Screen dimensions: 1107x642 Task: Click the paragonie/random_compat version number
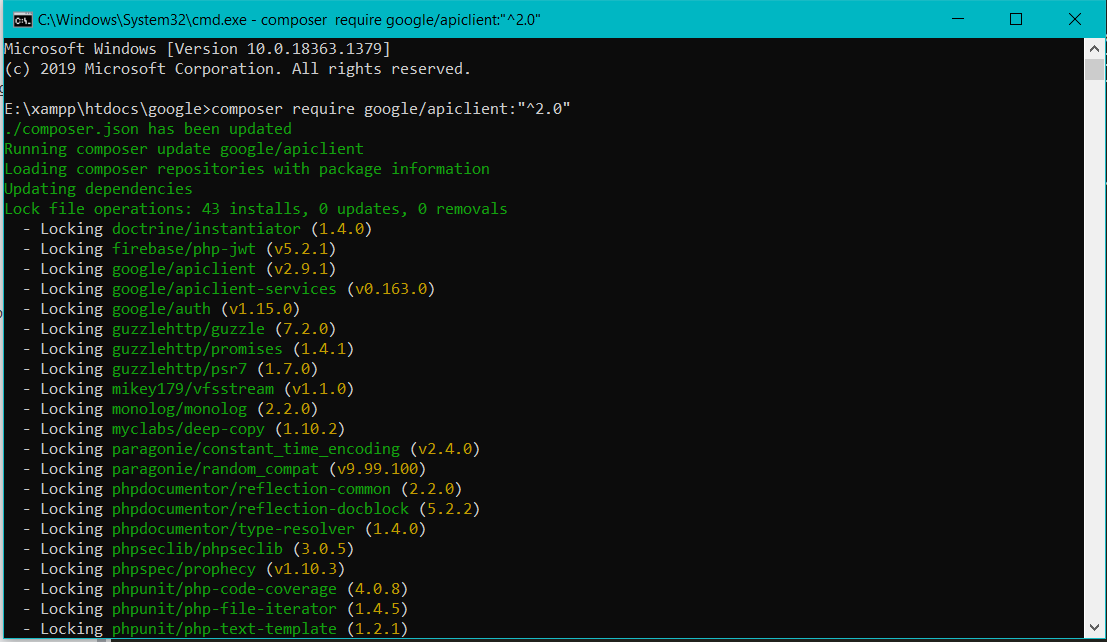(x=378, y=468)
